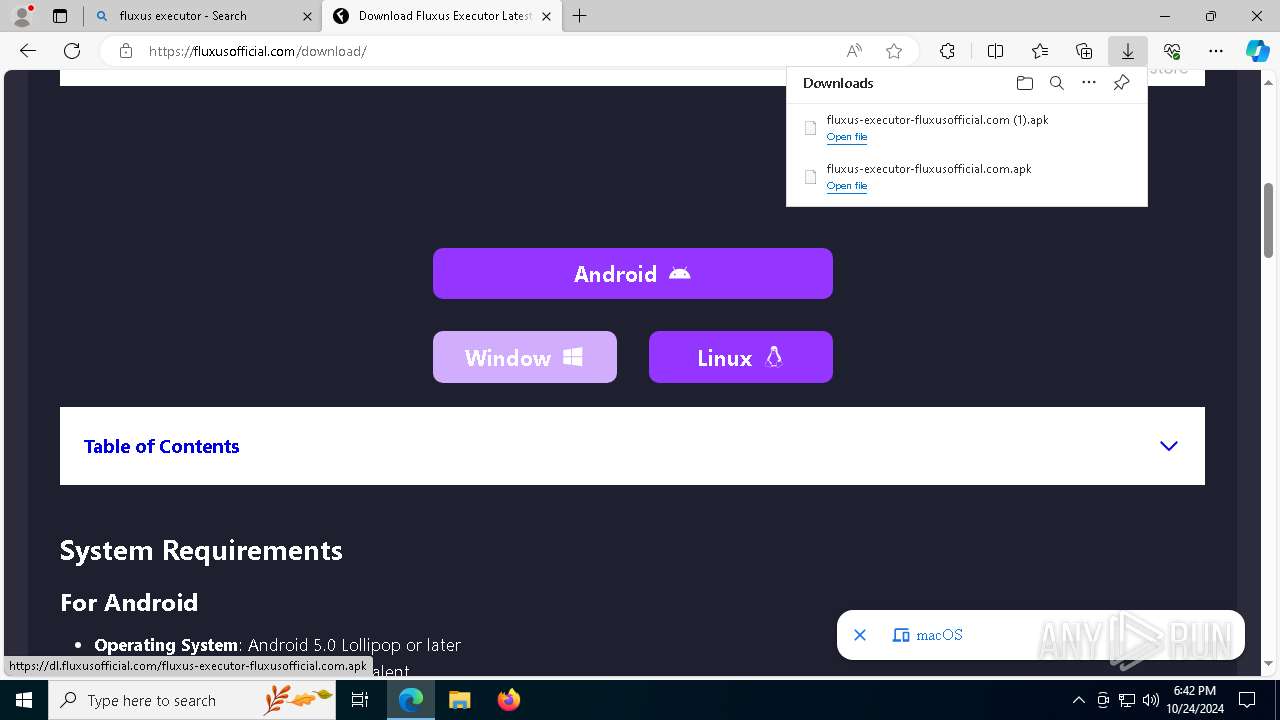Open Browser essentials icon
Screen dimensions: 1280x720
pos(1172,51)
